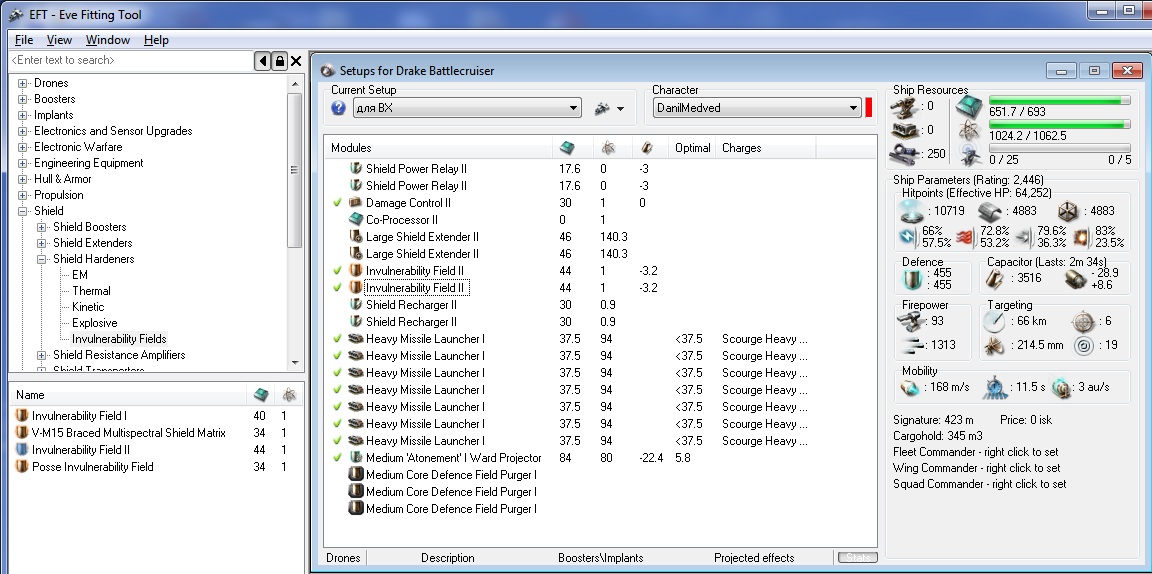Click Fleet Commander right click to set
The height and width of the screenshot is (574, 1152).
point(976,452)
